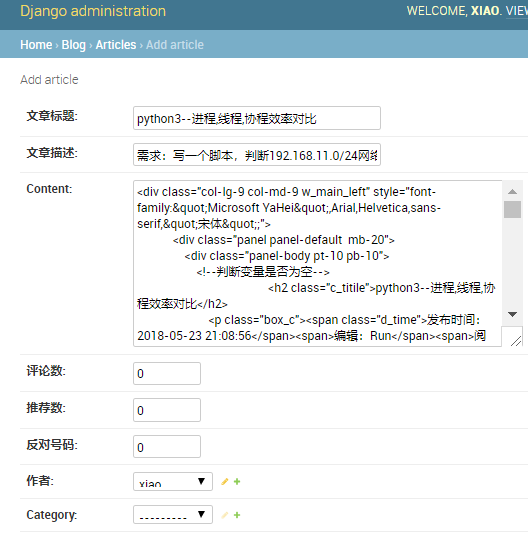The width and height of the screenshot is (528, 538).
Task: Open the Category dropdown
Action: pos(173,514)
